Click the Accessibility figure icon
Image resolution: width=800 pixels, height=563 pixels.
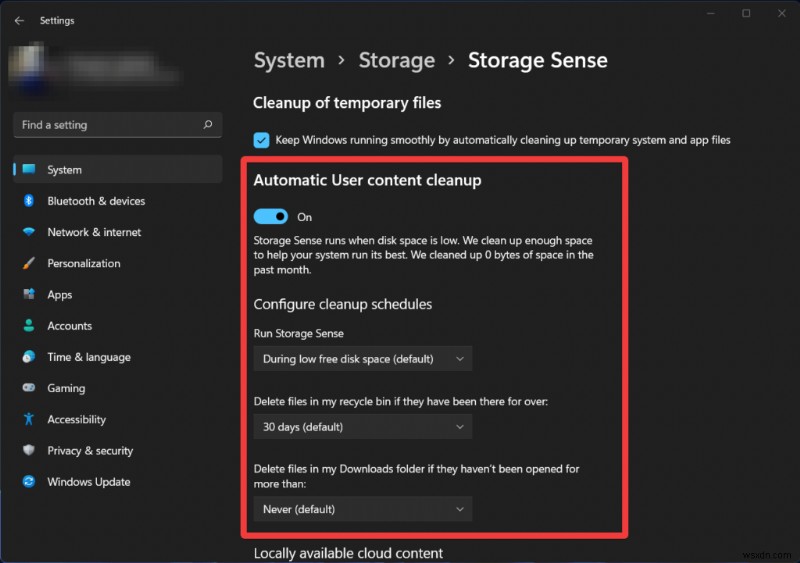pyautogui.click(x=29, y=419)
